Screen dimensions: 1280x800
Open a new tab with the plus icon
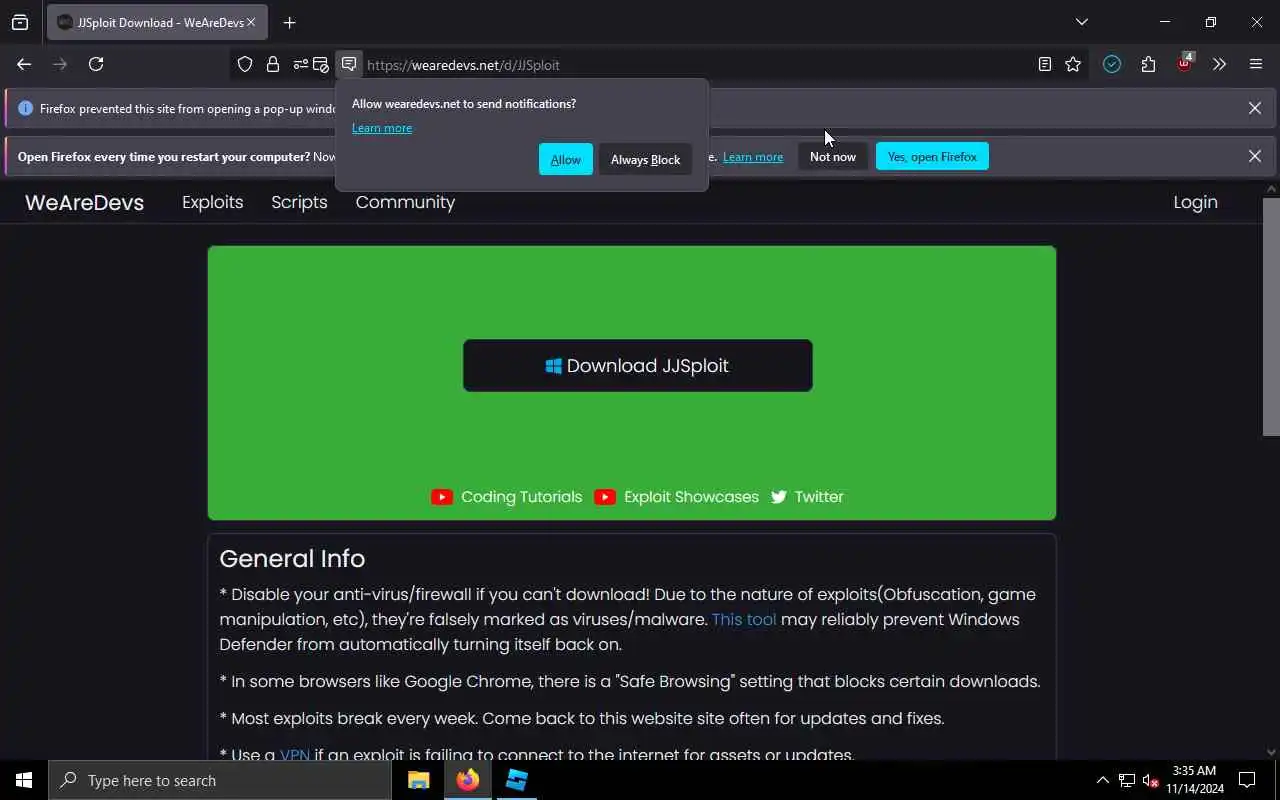[x=289, y=22]
